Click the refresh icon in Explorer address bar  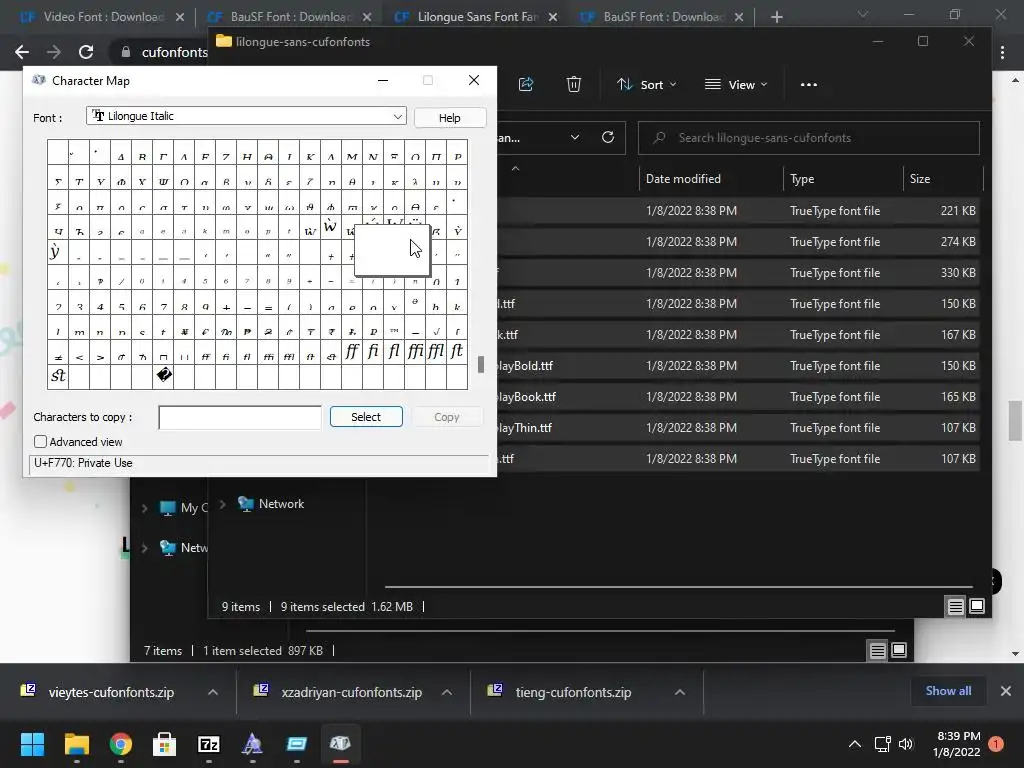pos(608,137)
